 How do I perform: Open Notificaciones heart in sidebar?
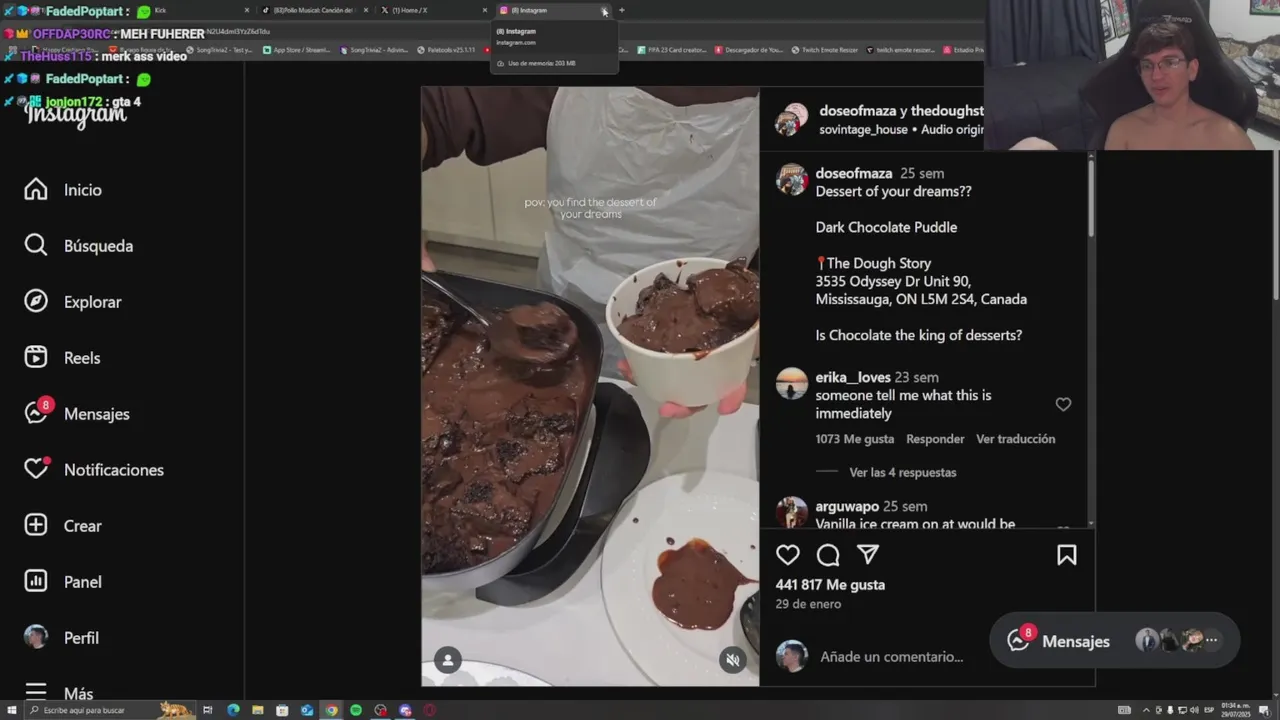coord(94,470)
